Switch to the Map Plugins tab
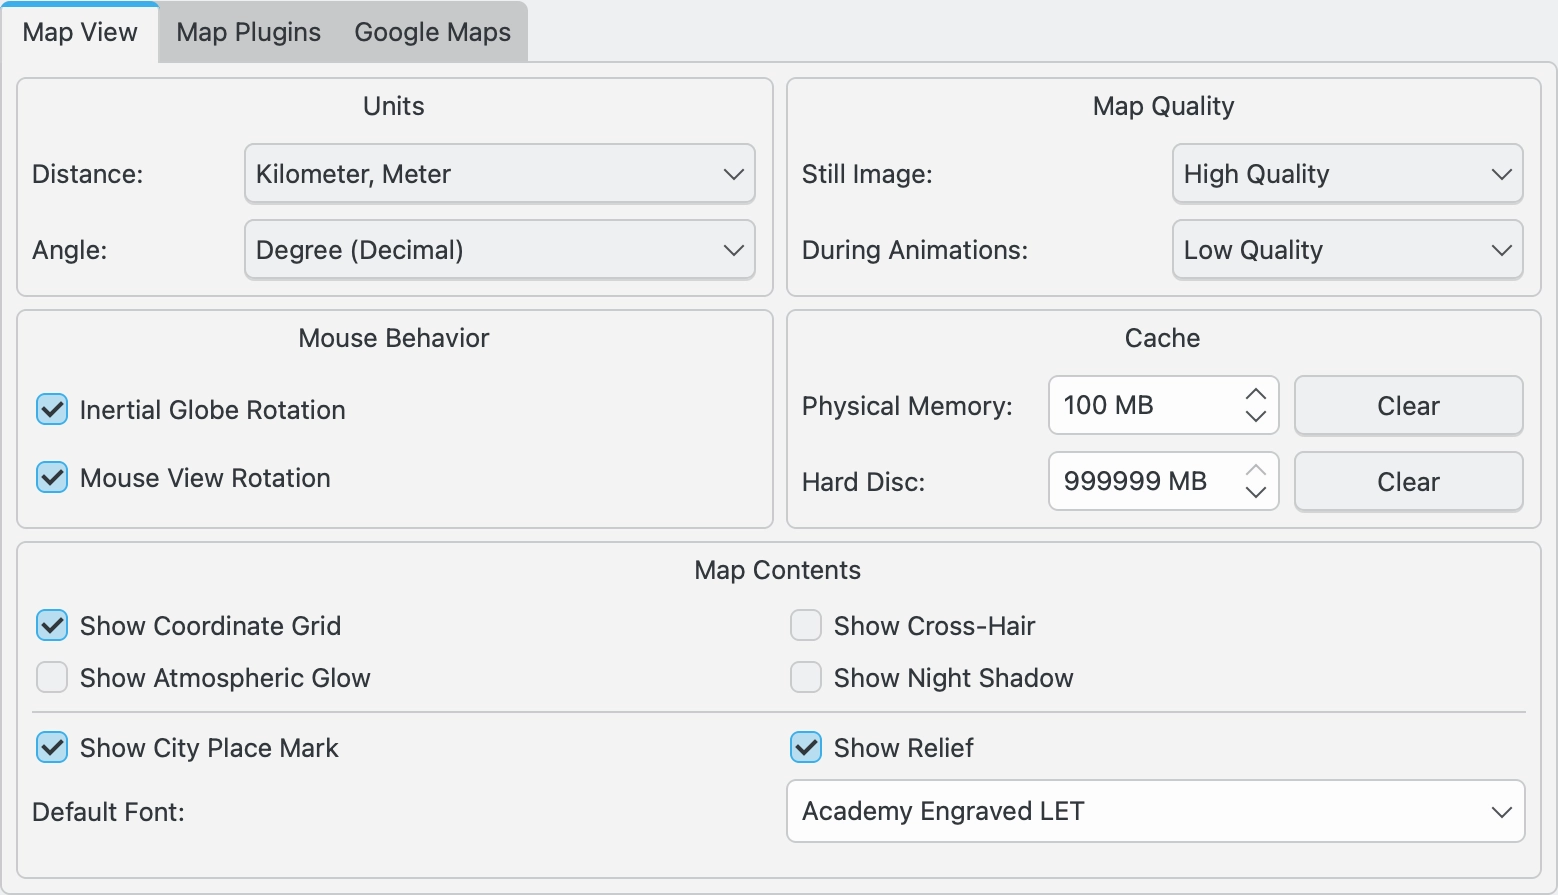Screen dimensions: 1558x895 [248, 33]
